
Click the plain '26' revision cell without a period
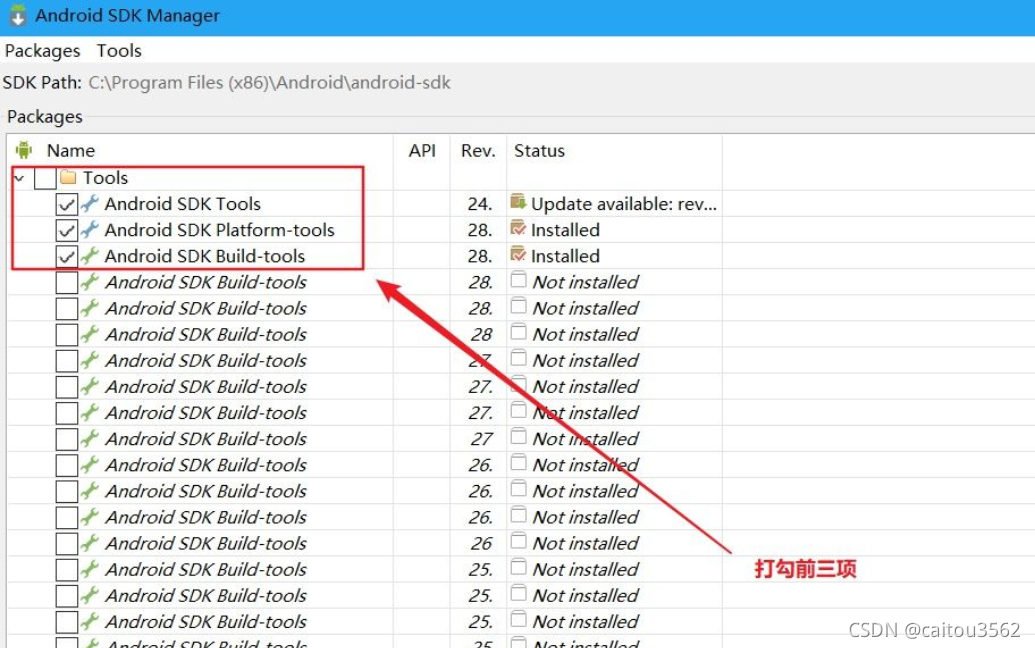point(481,543)
